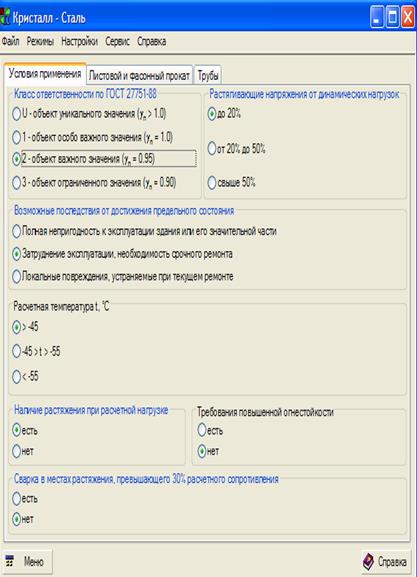Select Локальные повреждения consequence option
417x577 pixels.
(x=16, y=276)
